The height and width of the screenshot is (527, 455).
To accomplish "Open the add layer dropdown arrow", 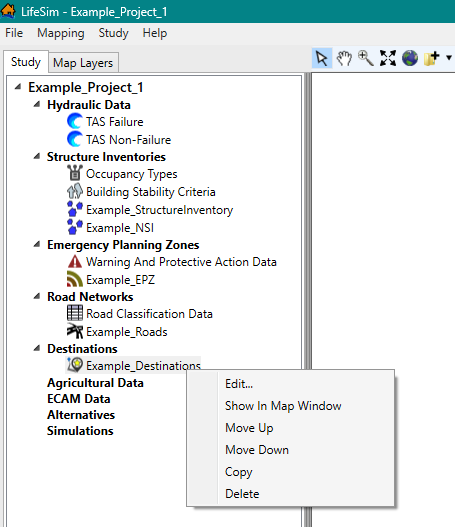I will 449,58.
